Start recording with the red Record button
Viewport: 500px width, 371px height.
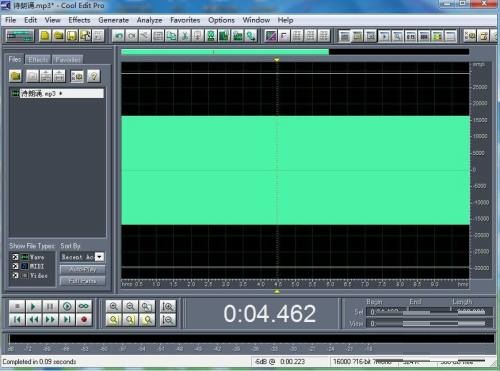pyautogui.click(x=84, y=320)
